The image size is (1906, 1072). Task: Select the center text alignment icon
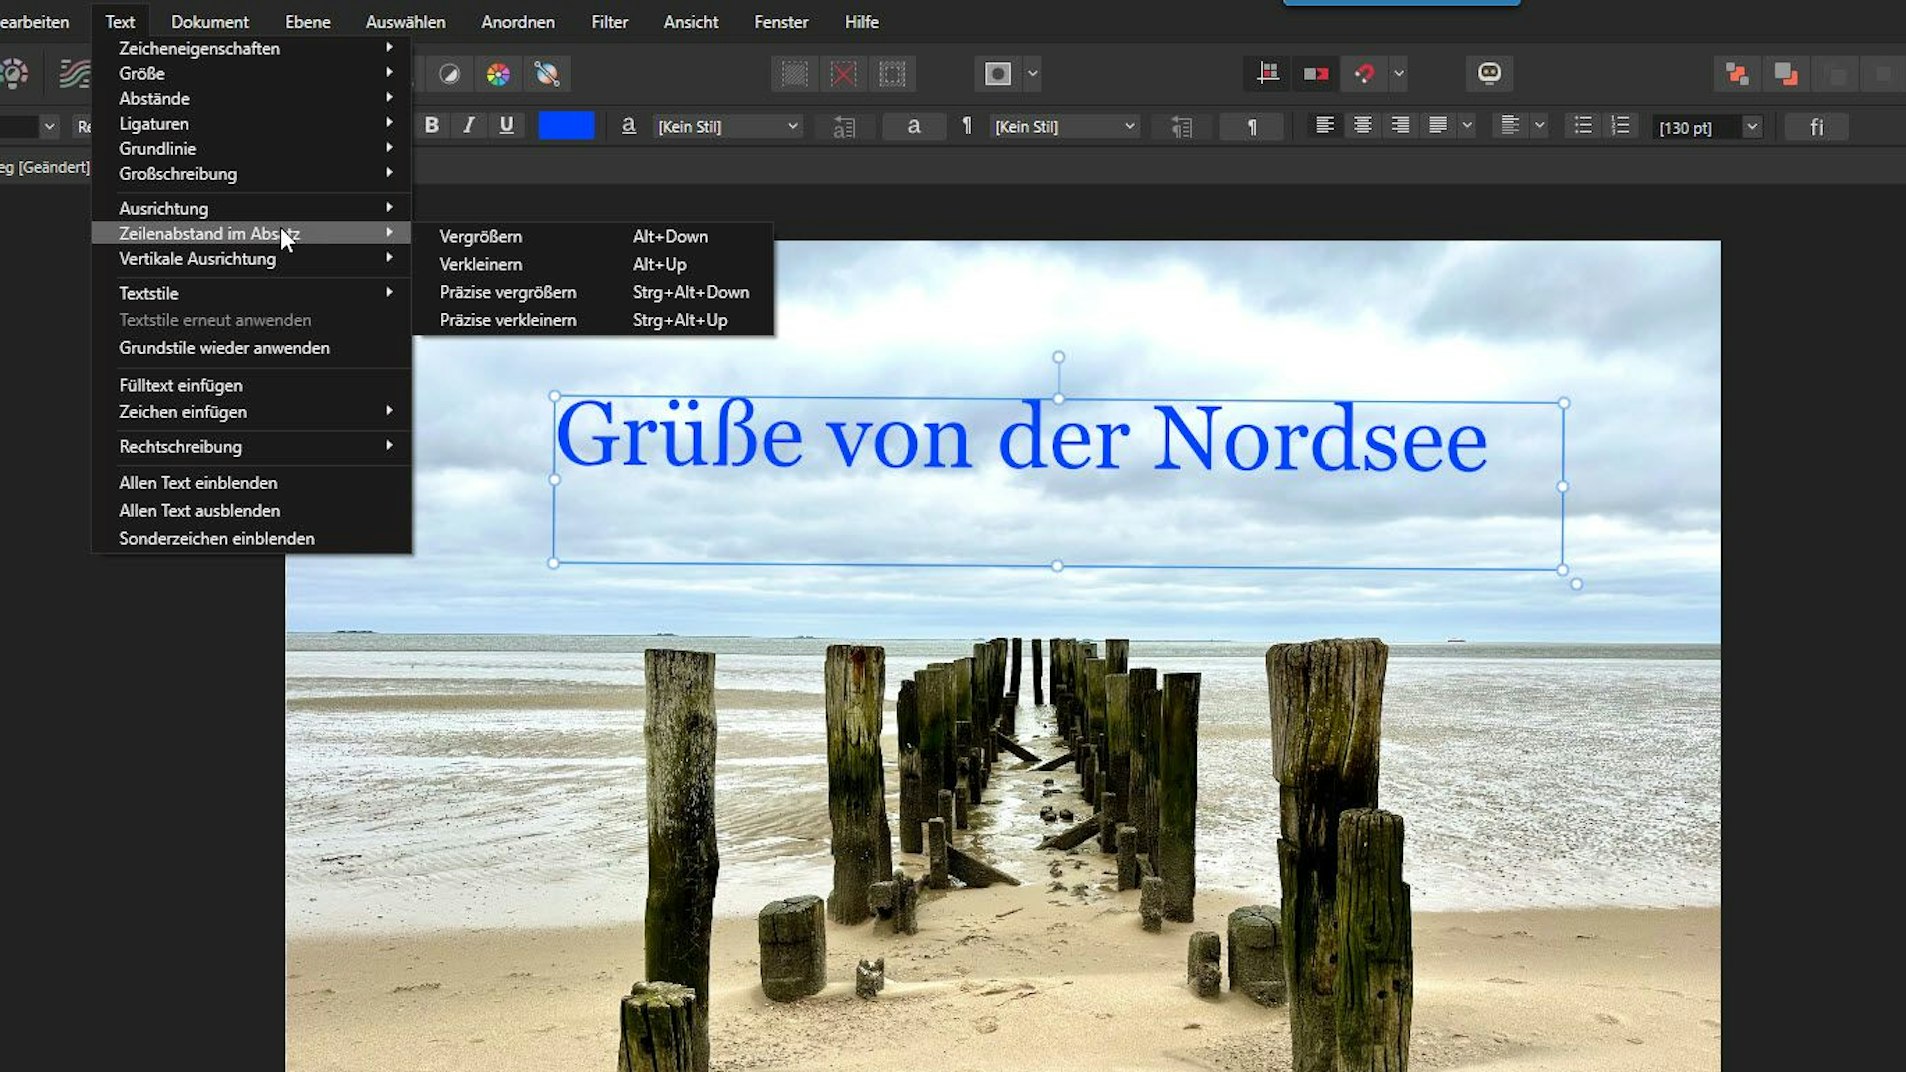pyautogui.click(x=1363, y=125)
